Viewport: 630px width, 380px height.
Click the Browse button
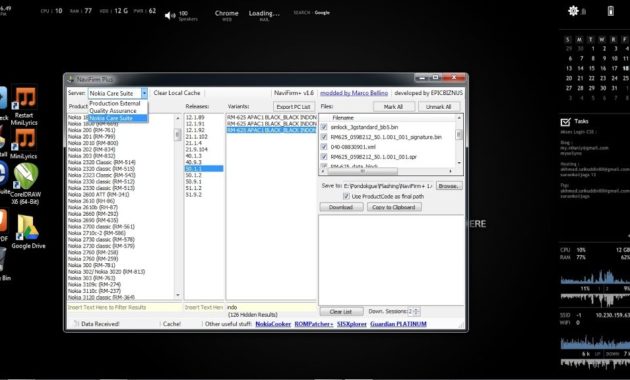449,186
